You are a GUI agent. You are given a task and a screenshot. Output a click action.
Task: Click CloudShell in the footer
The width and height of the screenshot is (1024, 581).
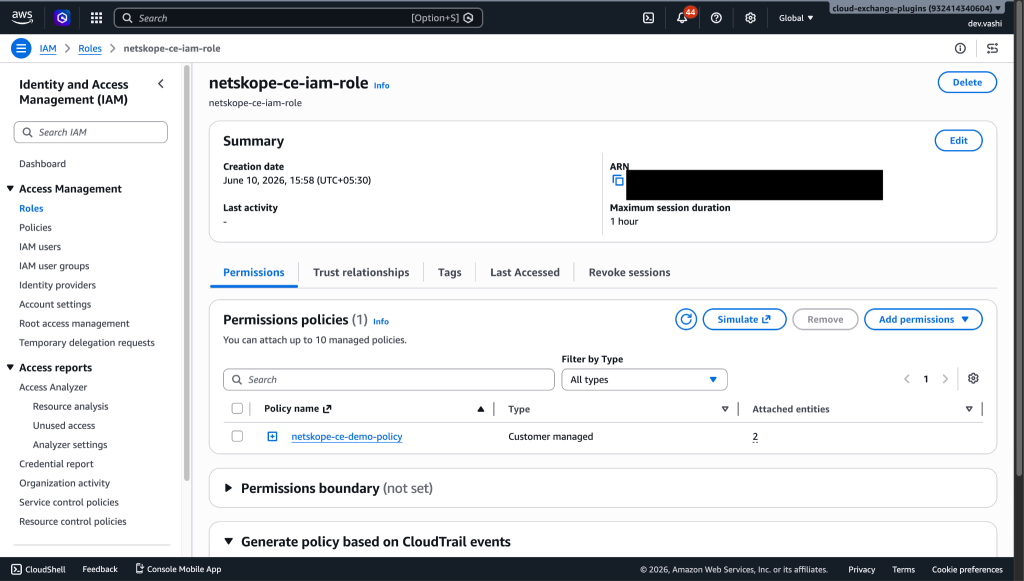39,569
